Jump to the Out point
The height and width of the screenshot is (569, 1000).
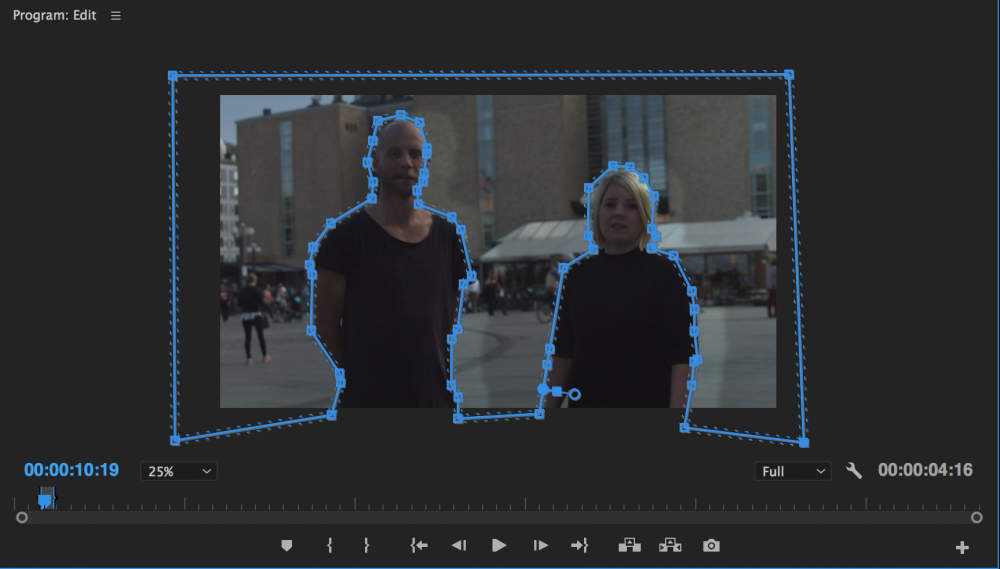579,545
